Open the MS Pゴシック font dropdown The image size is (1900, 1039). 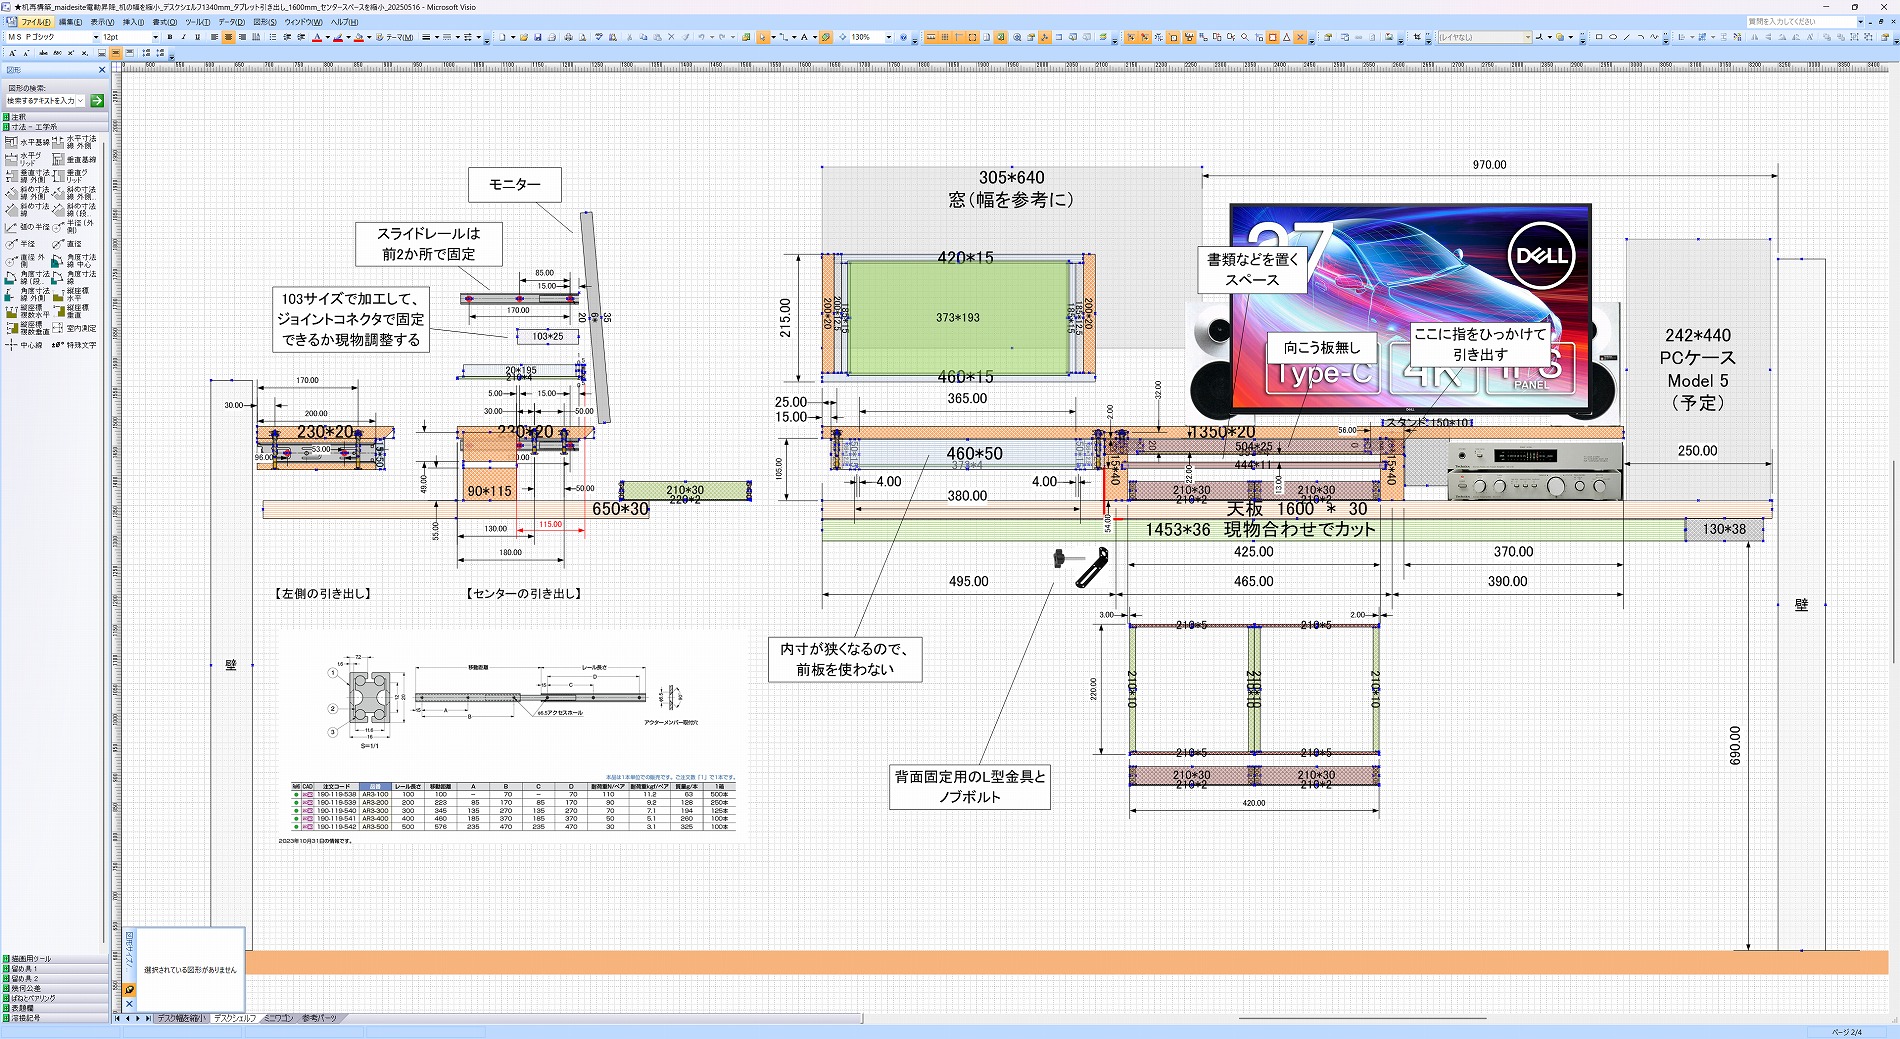96,37
